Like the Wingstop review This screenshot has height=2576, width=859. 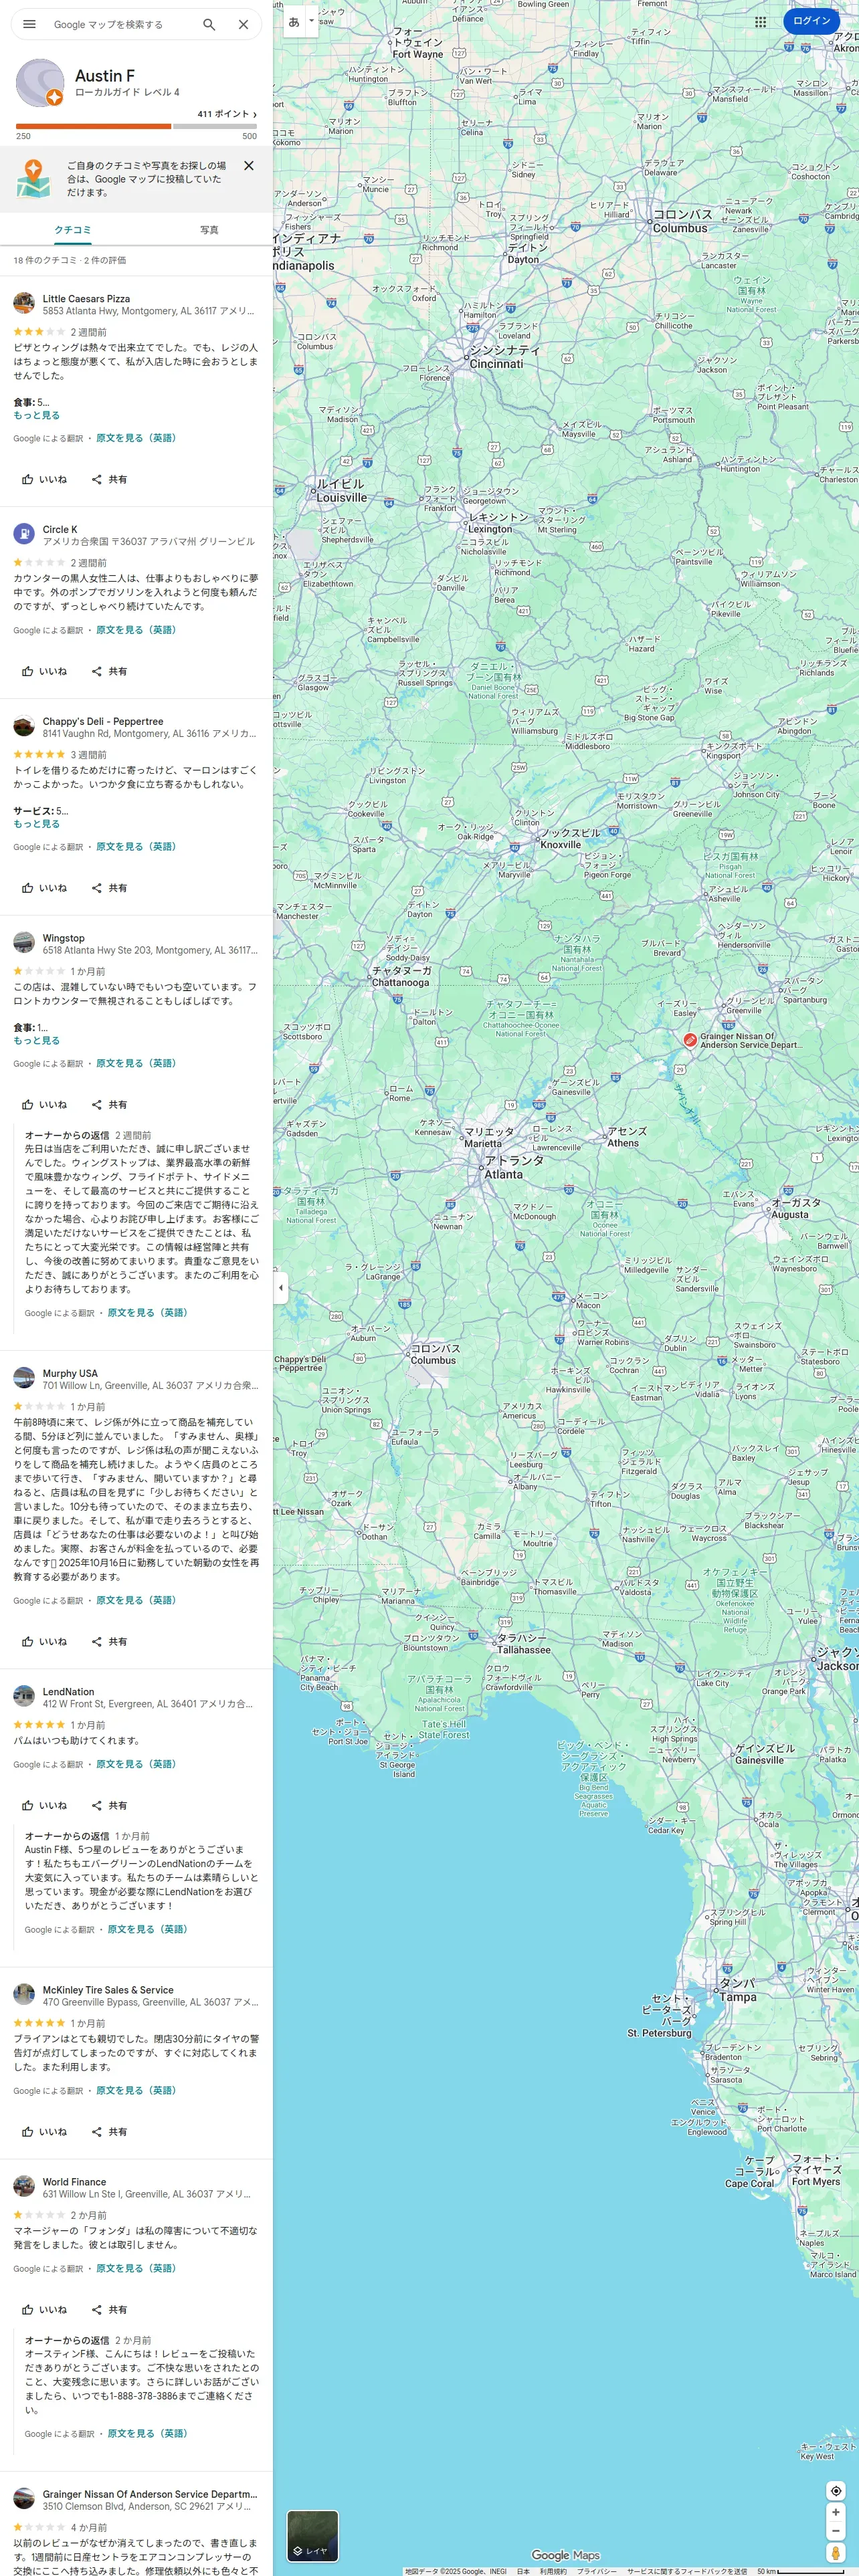tap(44, 1105)
